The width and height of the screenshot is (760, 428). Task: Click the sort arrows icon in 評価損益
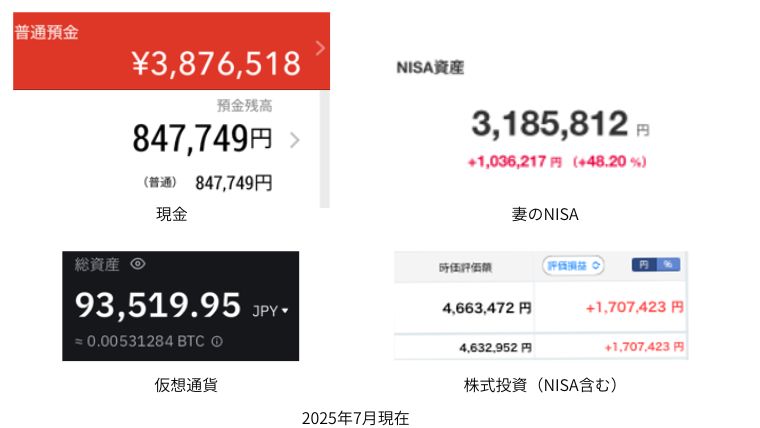click(x=596, y=266)
